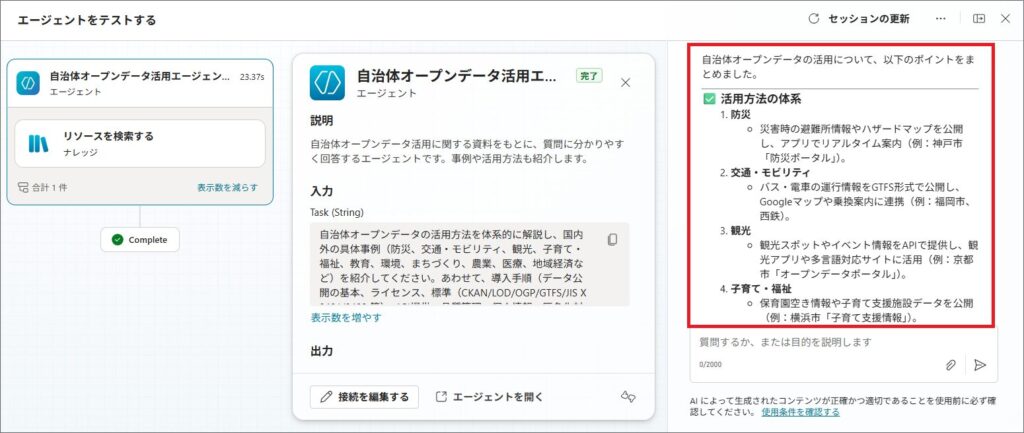Copy the Task input text with copy icon
Screen dimensions: 1024x433
613,239
